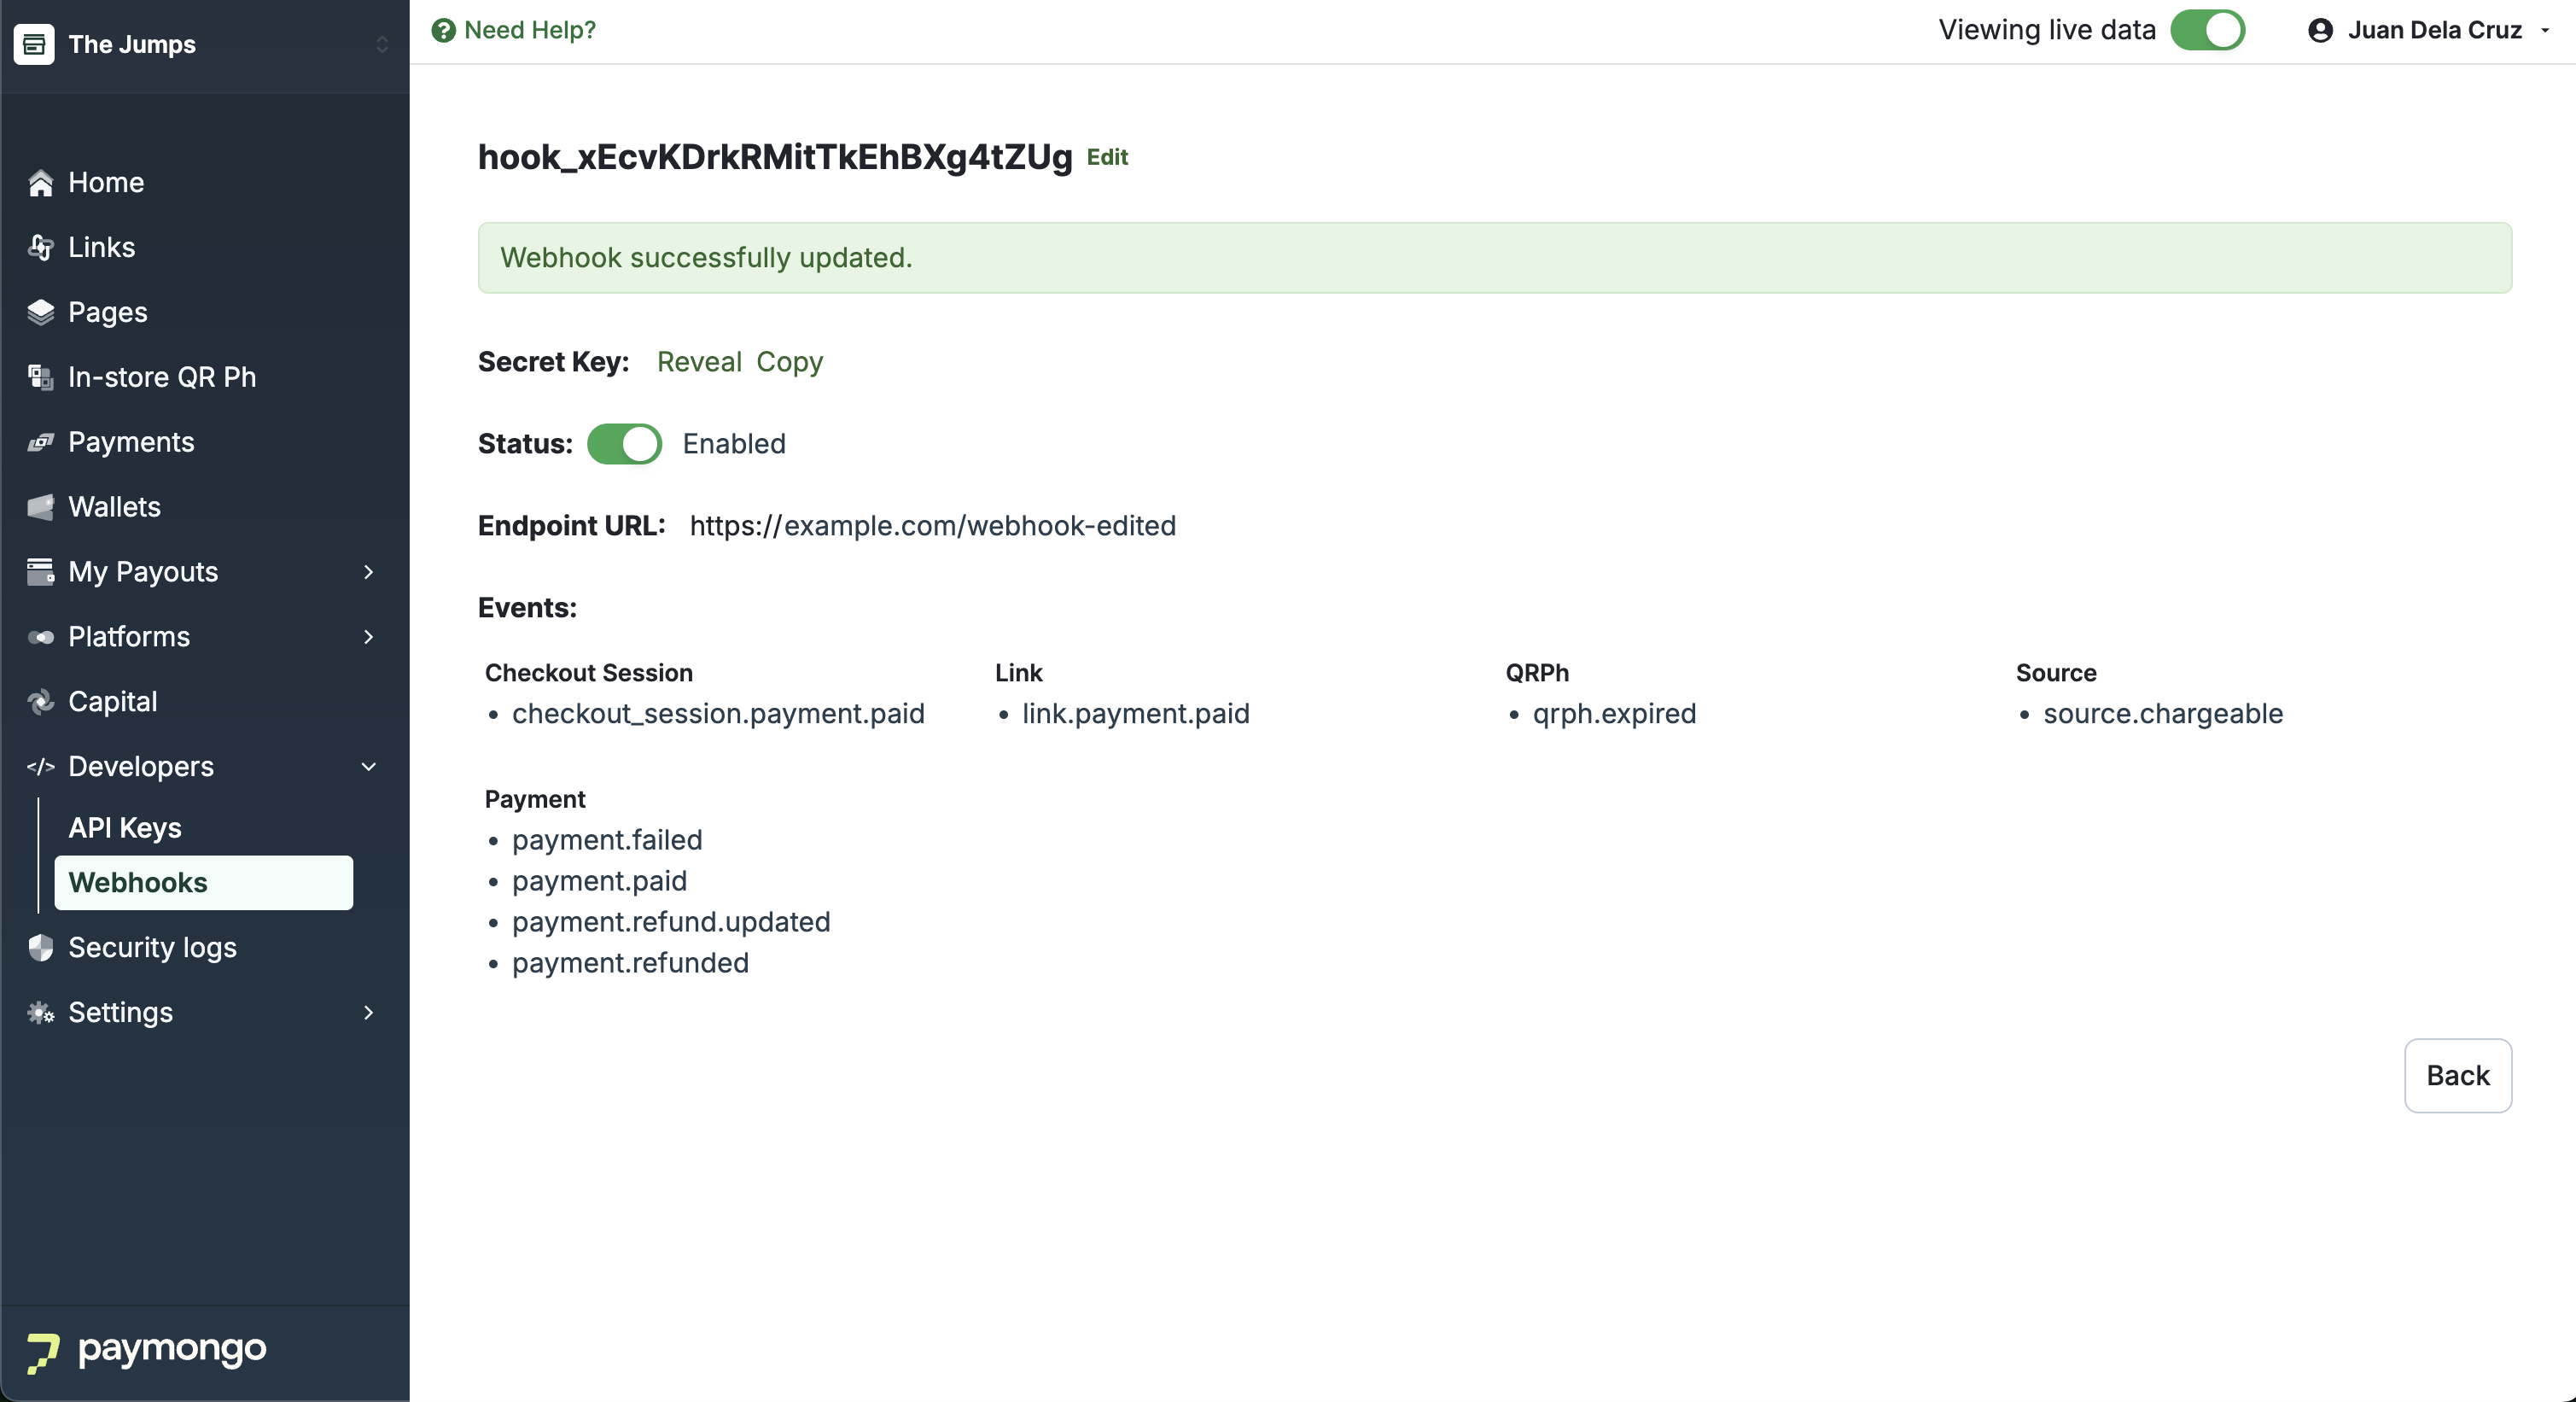Image resolution: width=2576 pixels, height=1402 pixels.
Task: Click the Home house icon
Action: coord(40,183)
